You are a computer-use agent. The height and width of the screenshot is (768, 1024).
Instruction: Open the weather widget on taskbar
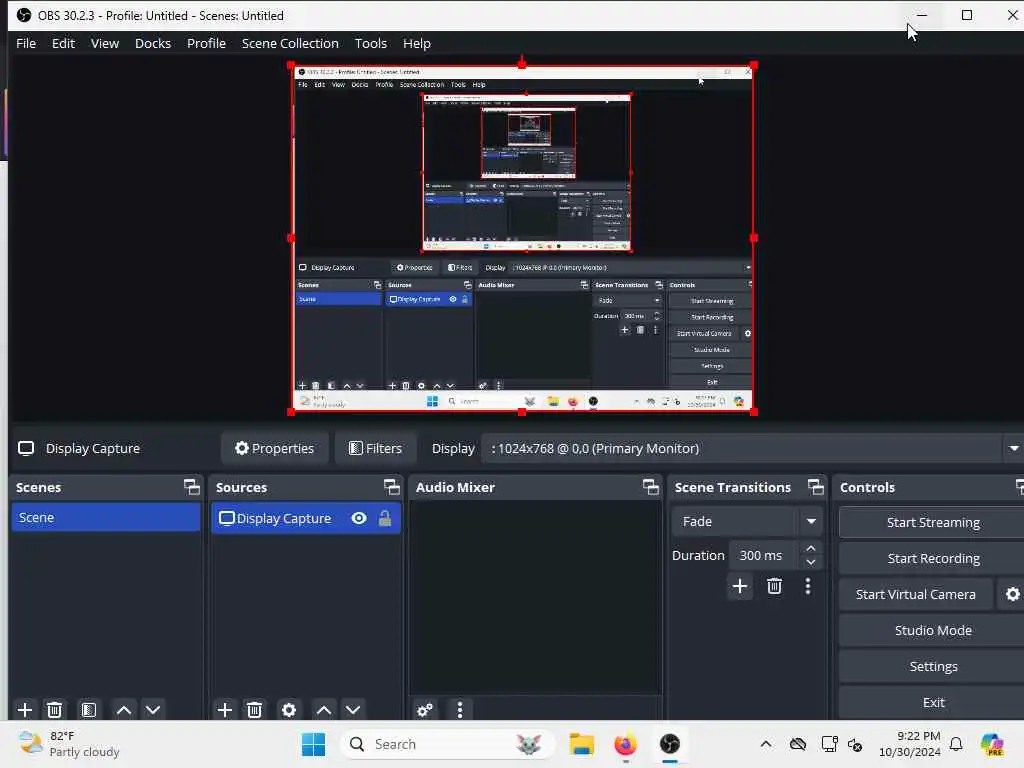tap(69, 744)
